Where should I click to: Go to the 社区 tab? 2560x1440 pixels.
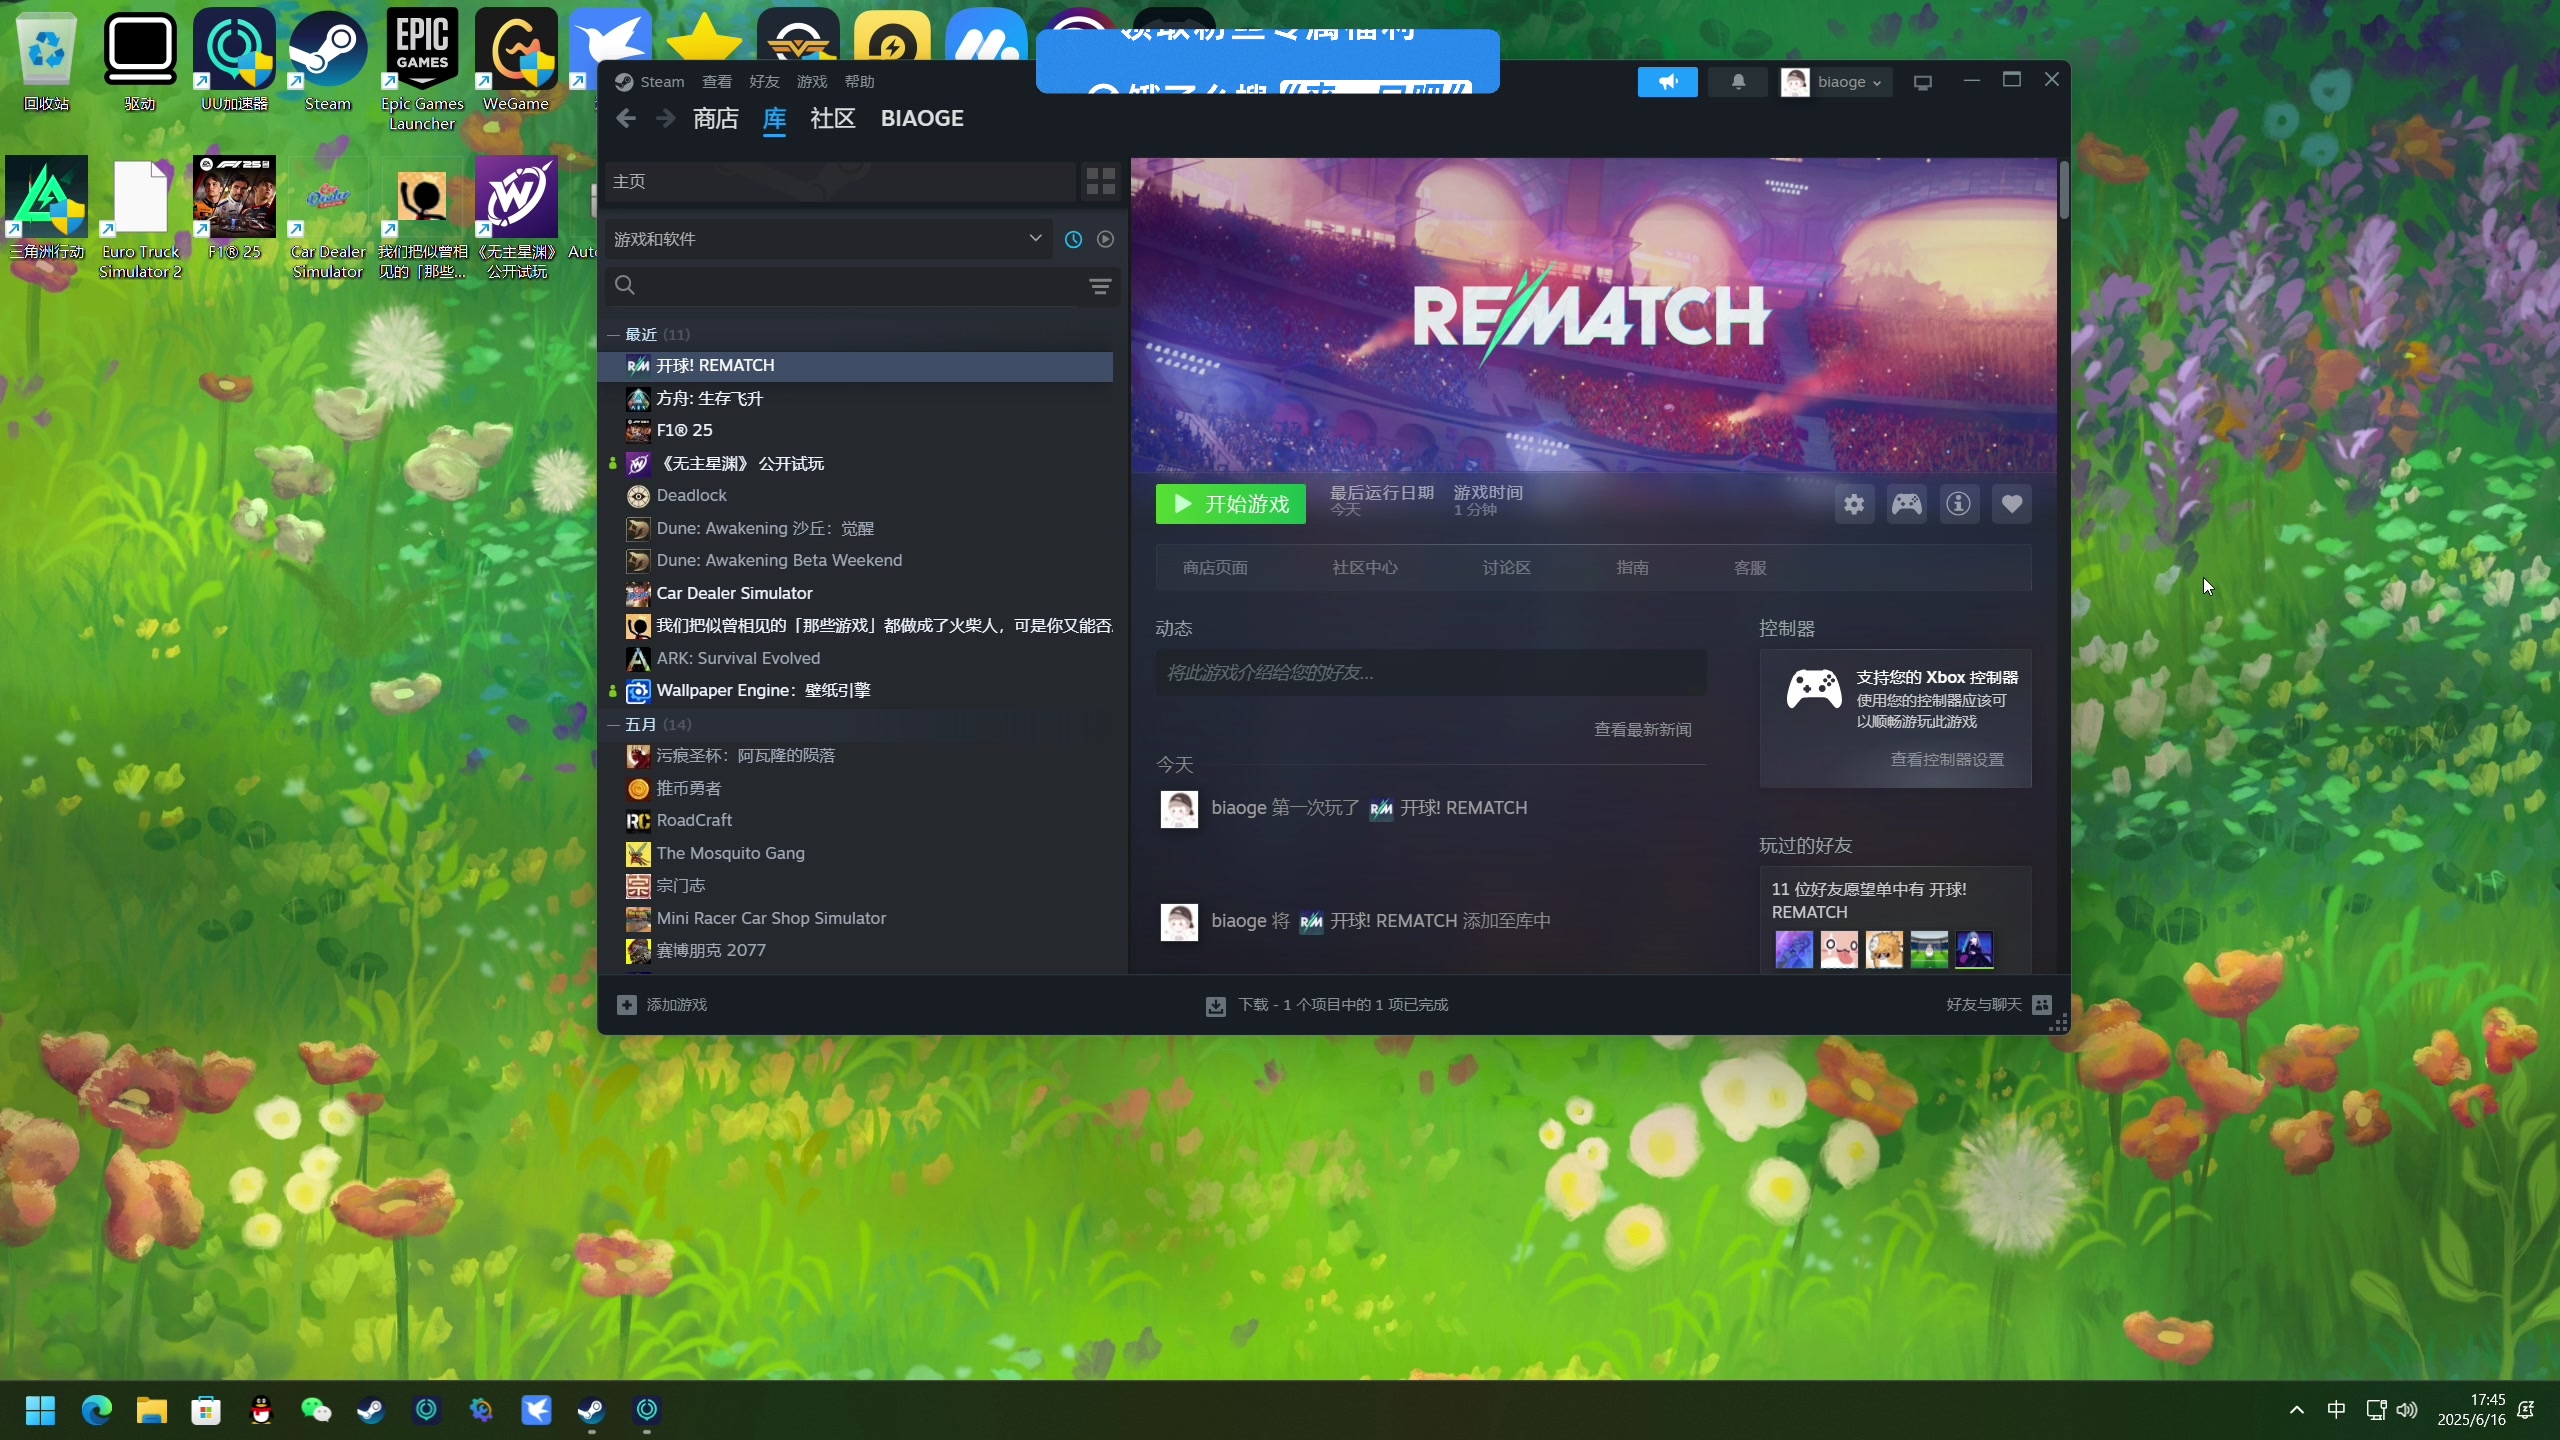[833, 119]
